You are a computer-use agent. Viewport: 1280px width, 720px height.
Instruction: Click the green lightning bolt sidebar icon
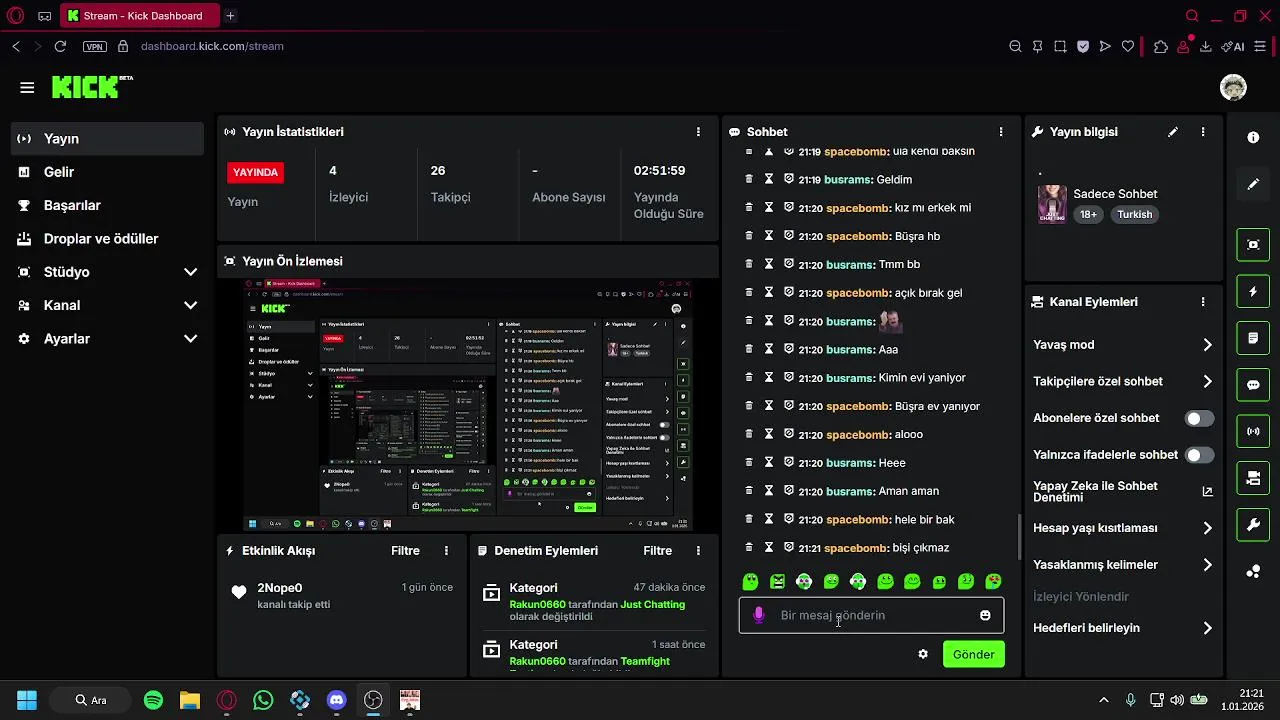pos(1253,292)
